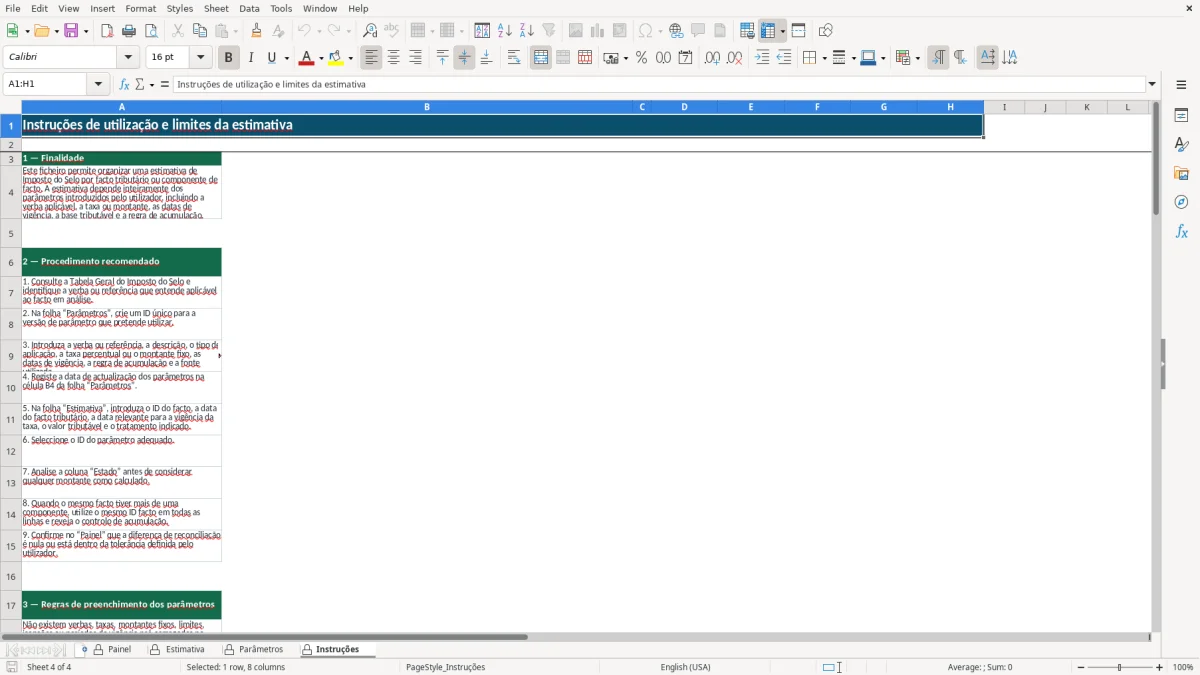The height and width of the screenshot is (675, 1200).
Task: Toggle Align Right
Action: (x=415, y=58)
